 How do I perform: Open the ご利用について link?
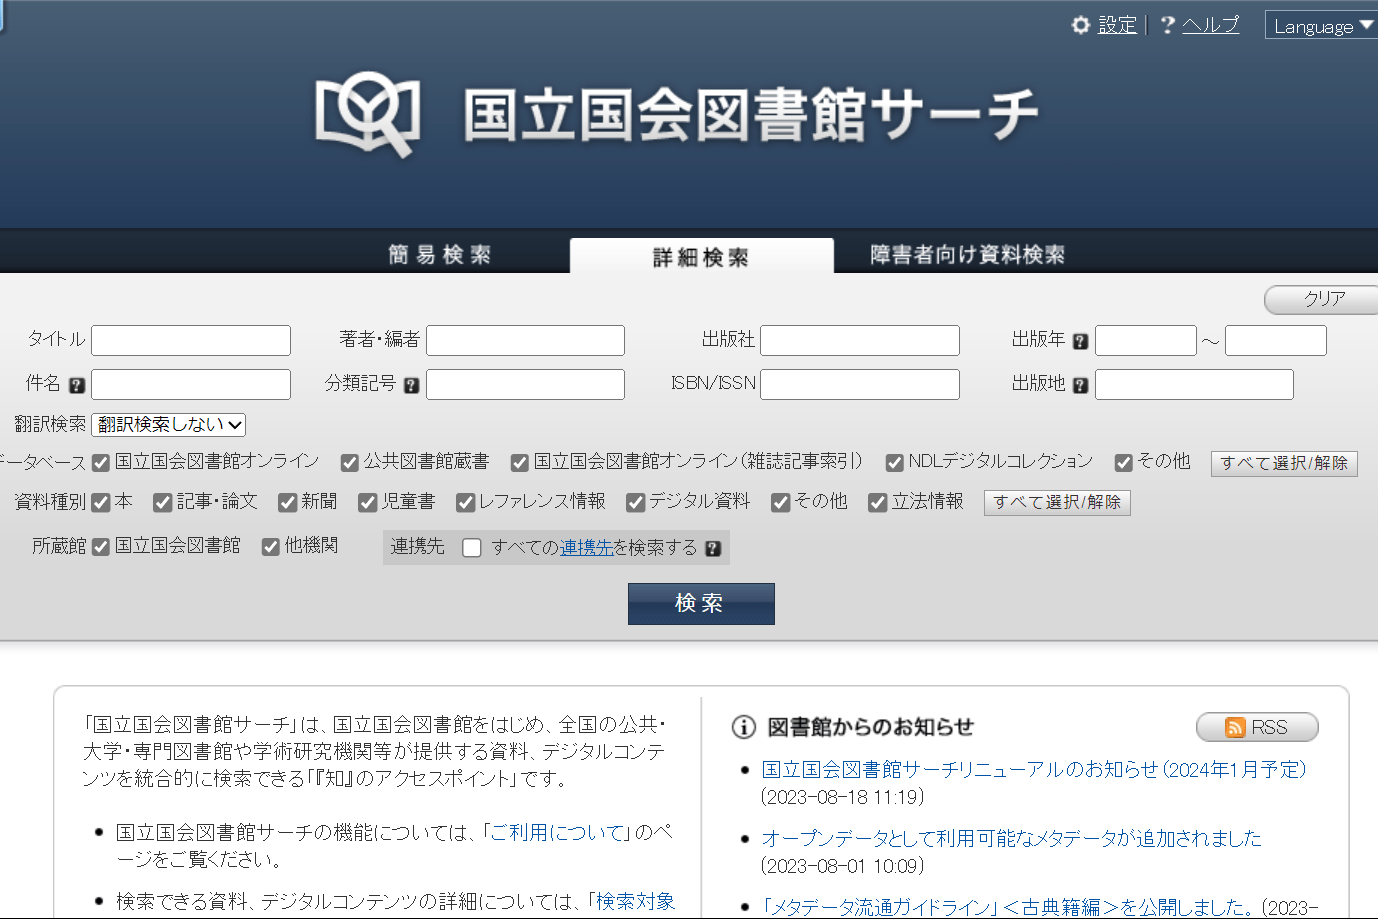click(557, 833)
